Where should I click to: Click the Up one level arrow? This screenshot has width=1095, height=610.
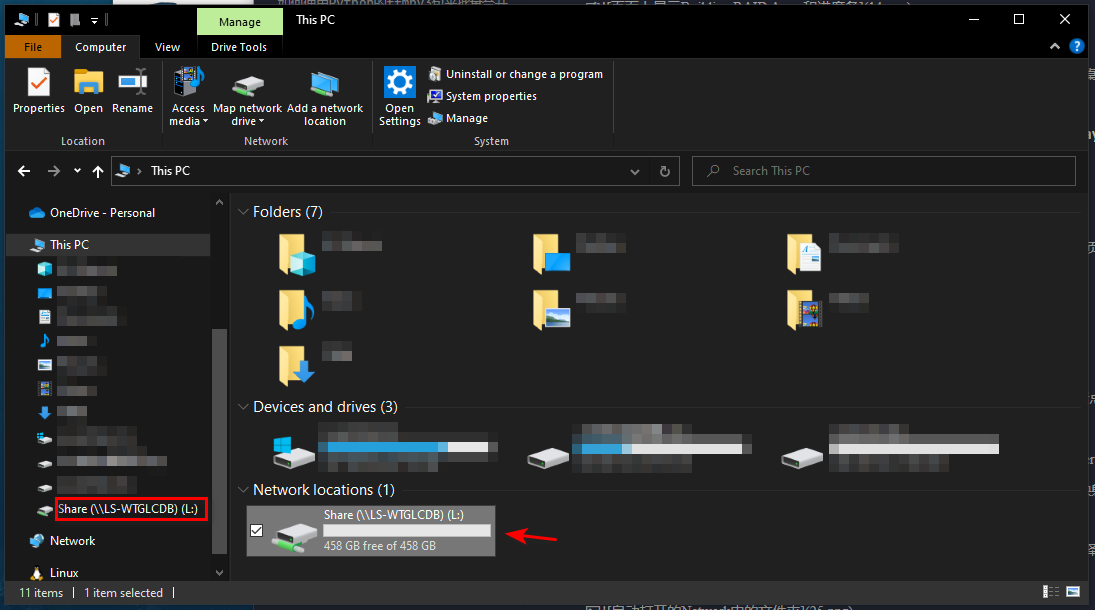point(98,171)
